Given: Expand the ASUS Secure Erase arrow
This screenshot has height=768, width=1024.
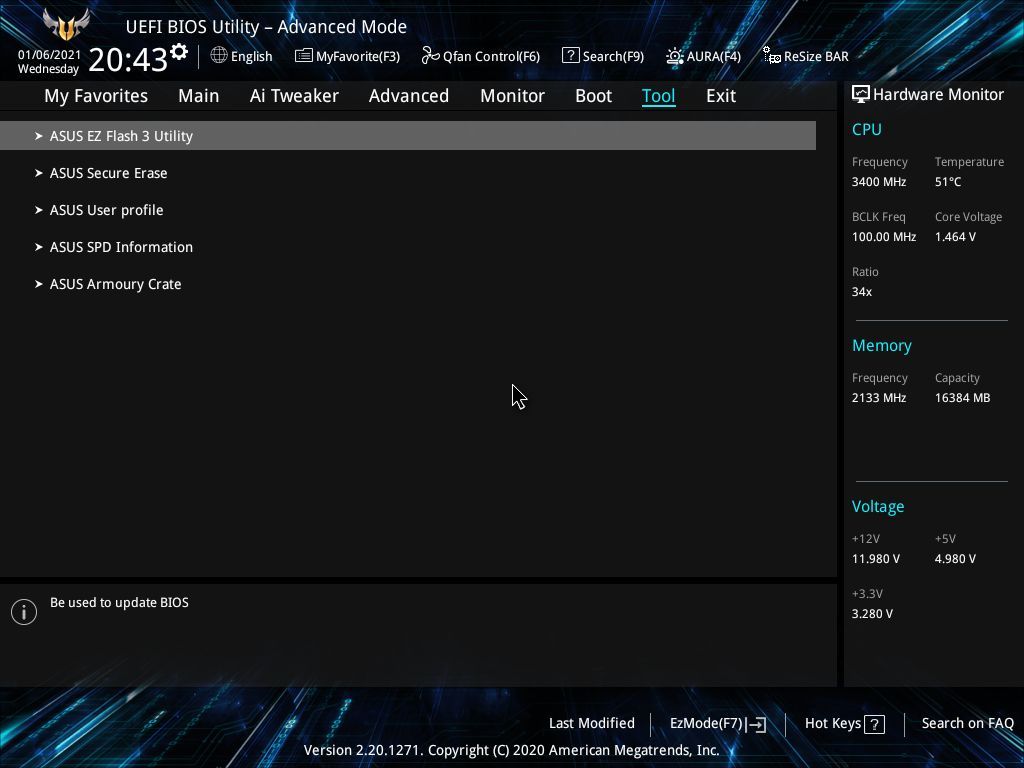Looking at the screenshot, I should [x=39, y=173].
